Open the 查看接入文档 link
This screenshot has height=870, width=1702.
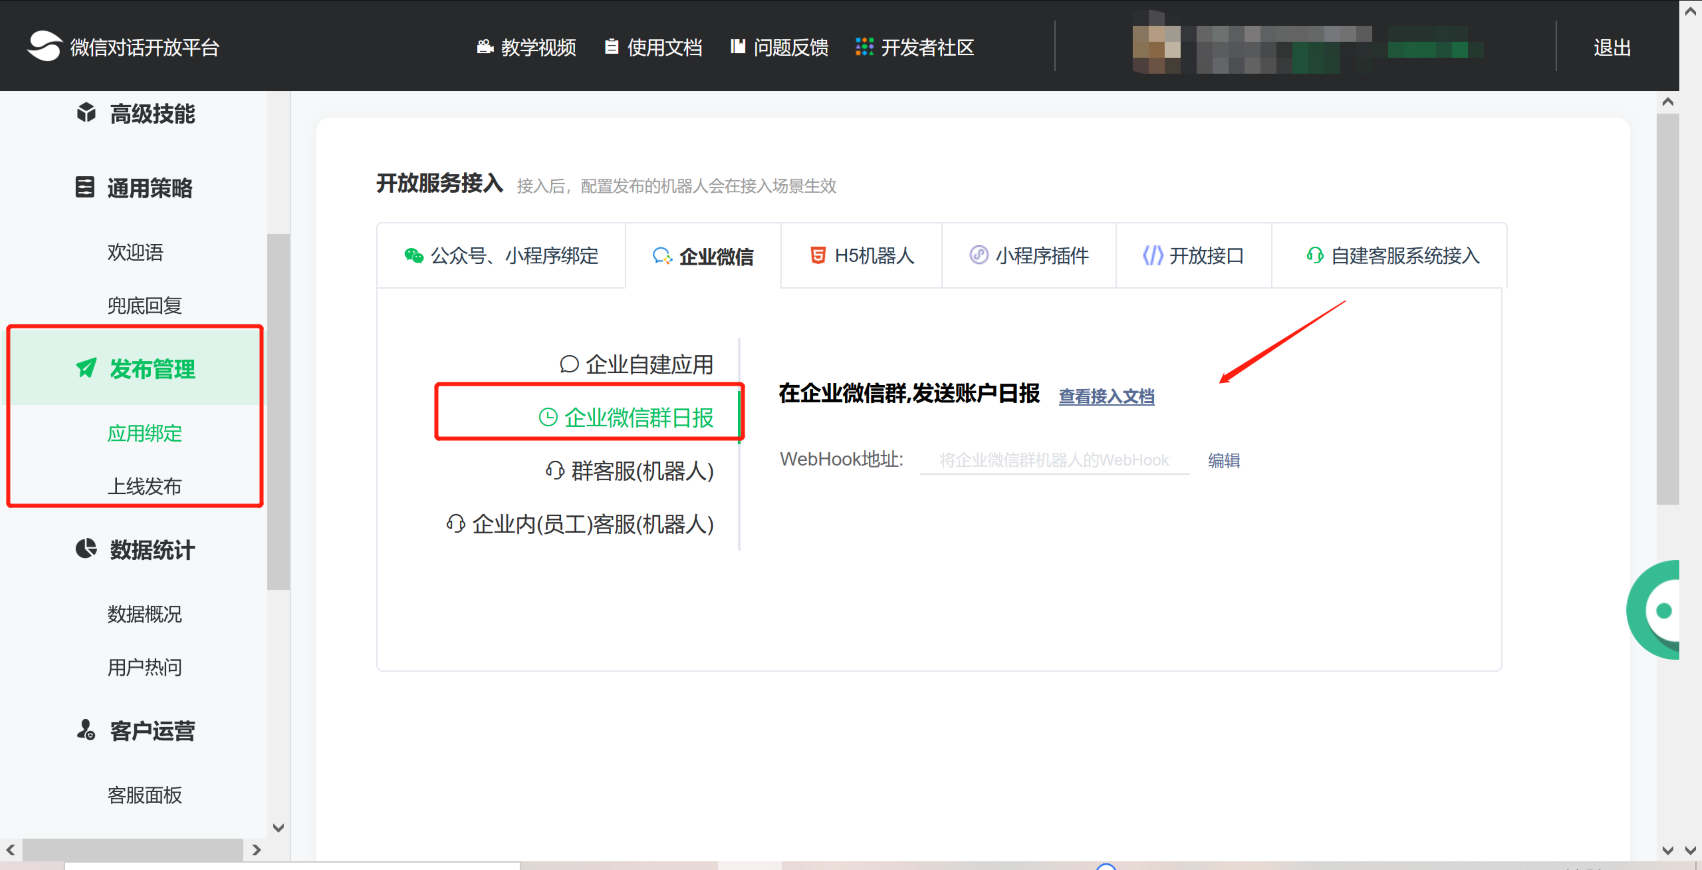tap(1106, 396)
